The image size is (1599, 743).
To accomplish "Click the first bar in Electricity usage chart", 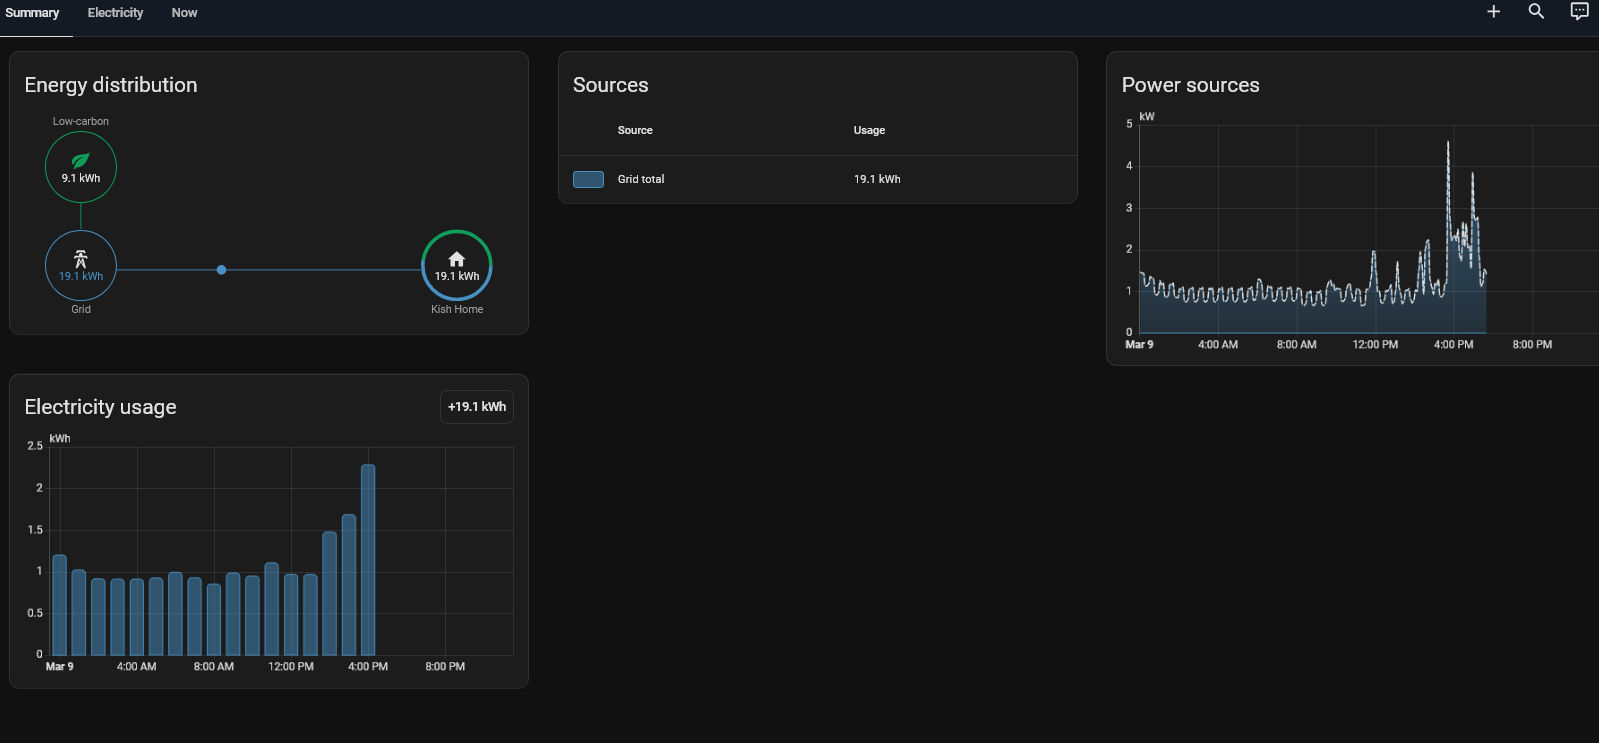I will coord(59,604).
